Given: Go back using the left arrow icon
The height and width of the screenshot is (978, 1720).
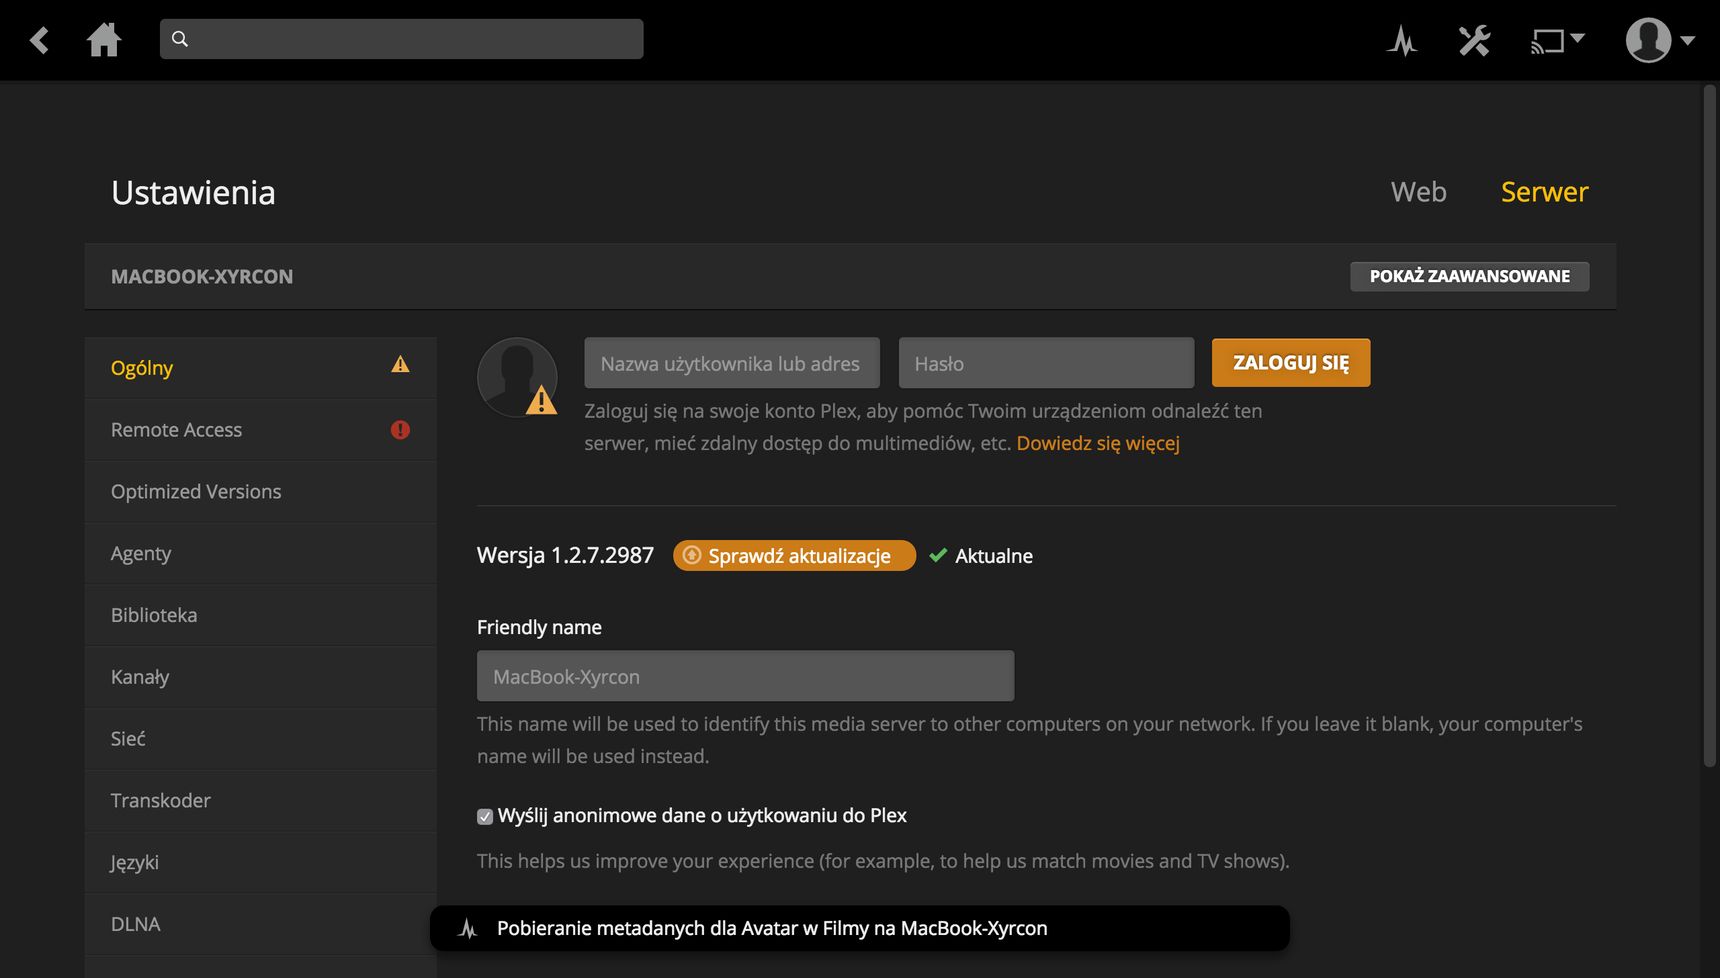Looking at the screenshot, I should tap(39, 40).
